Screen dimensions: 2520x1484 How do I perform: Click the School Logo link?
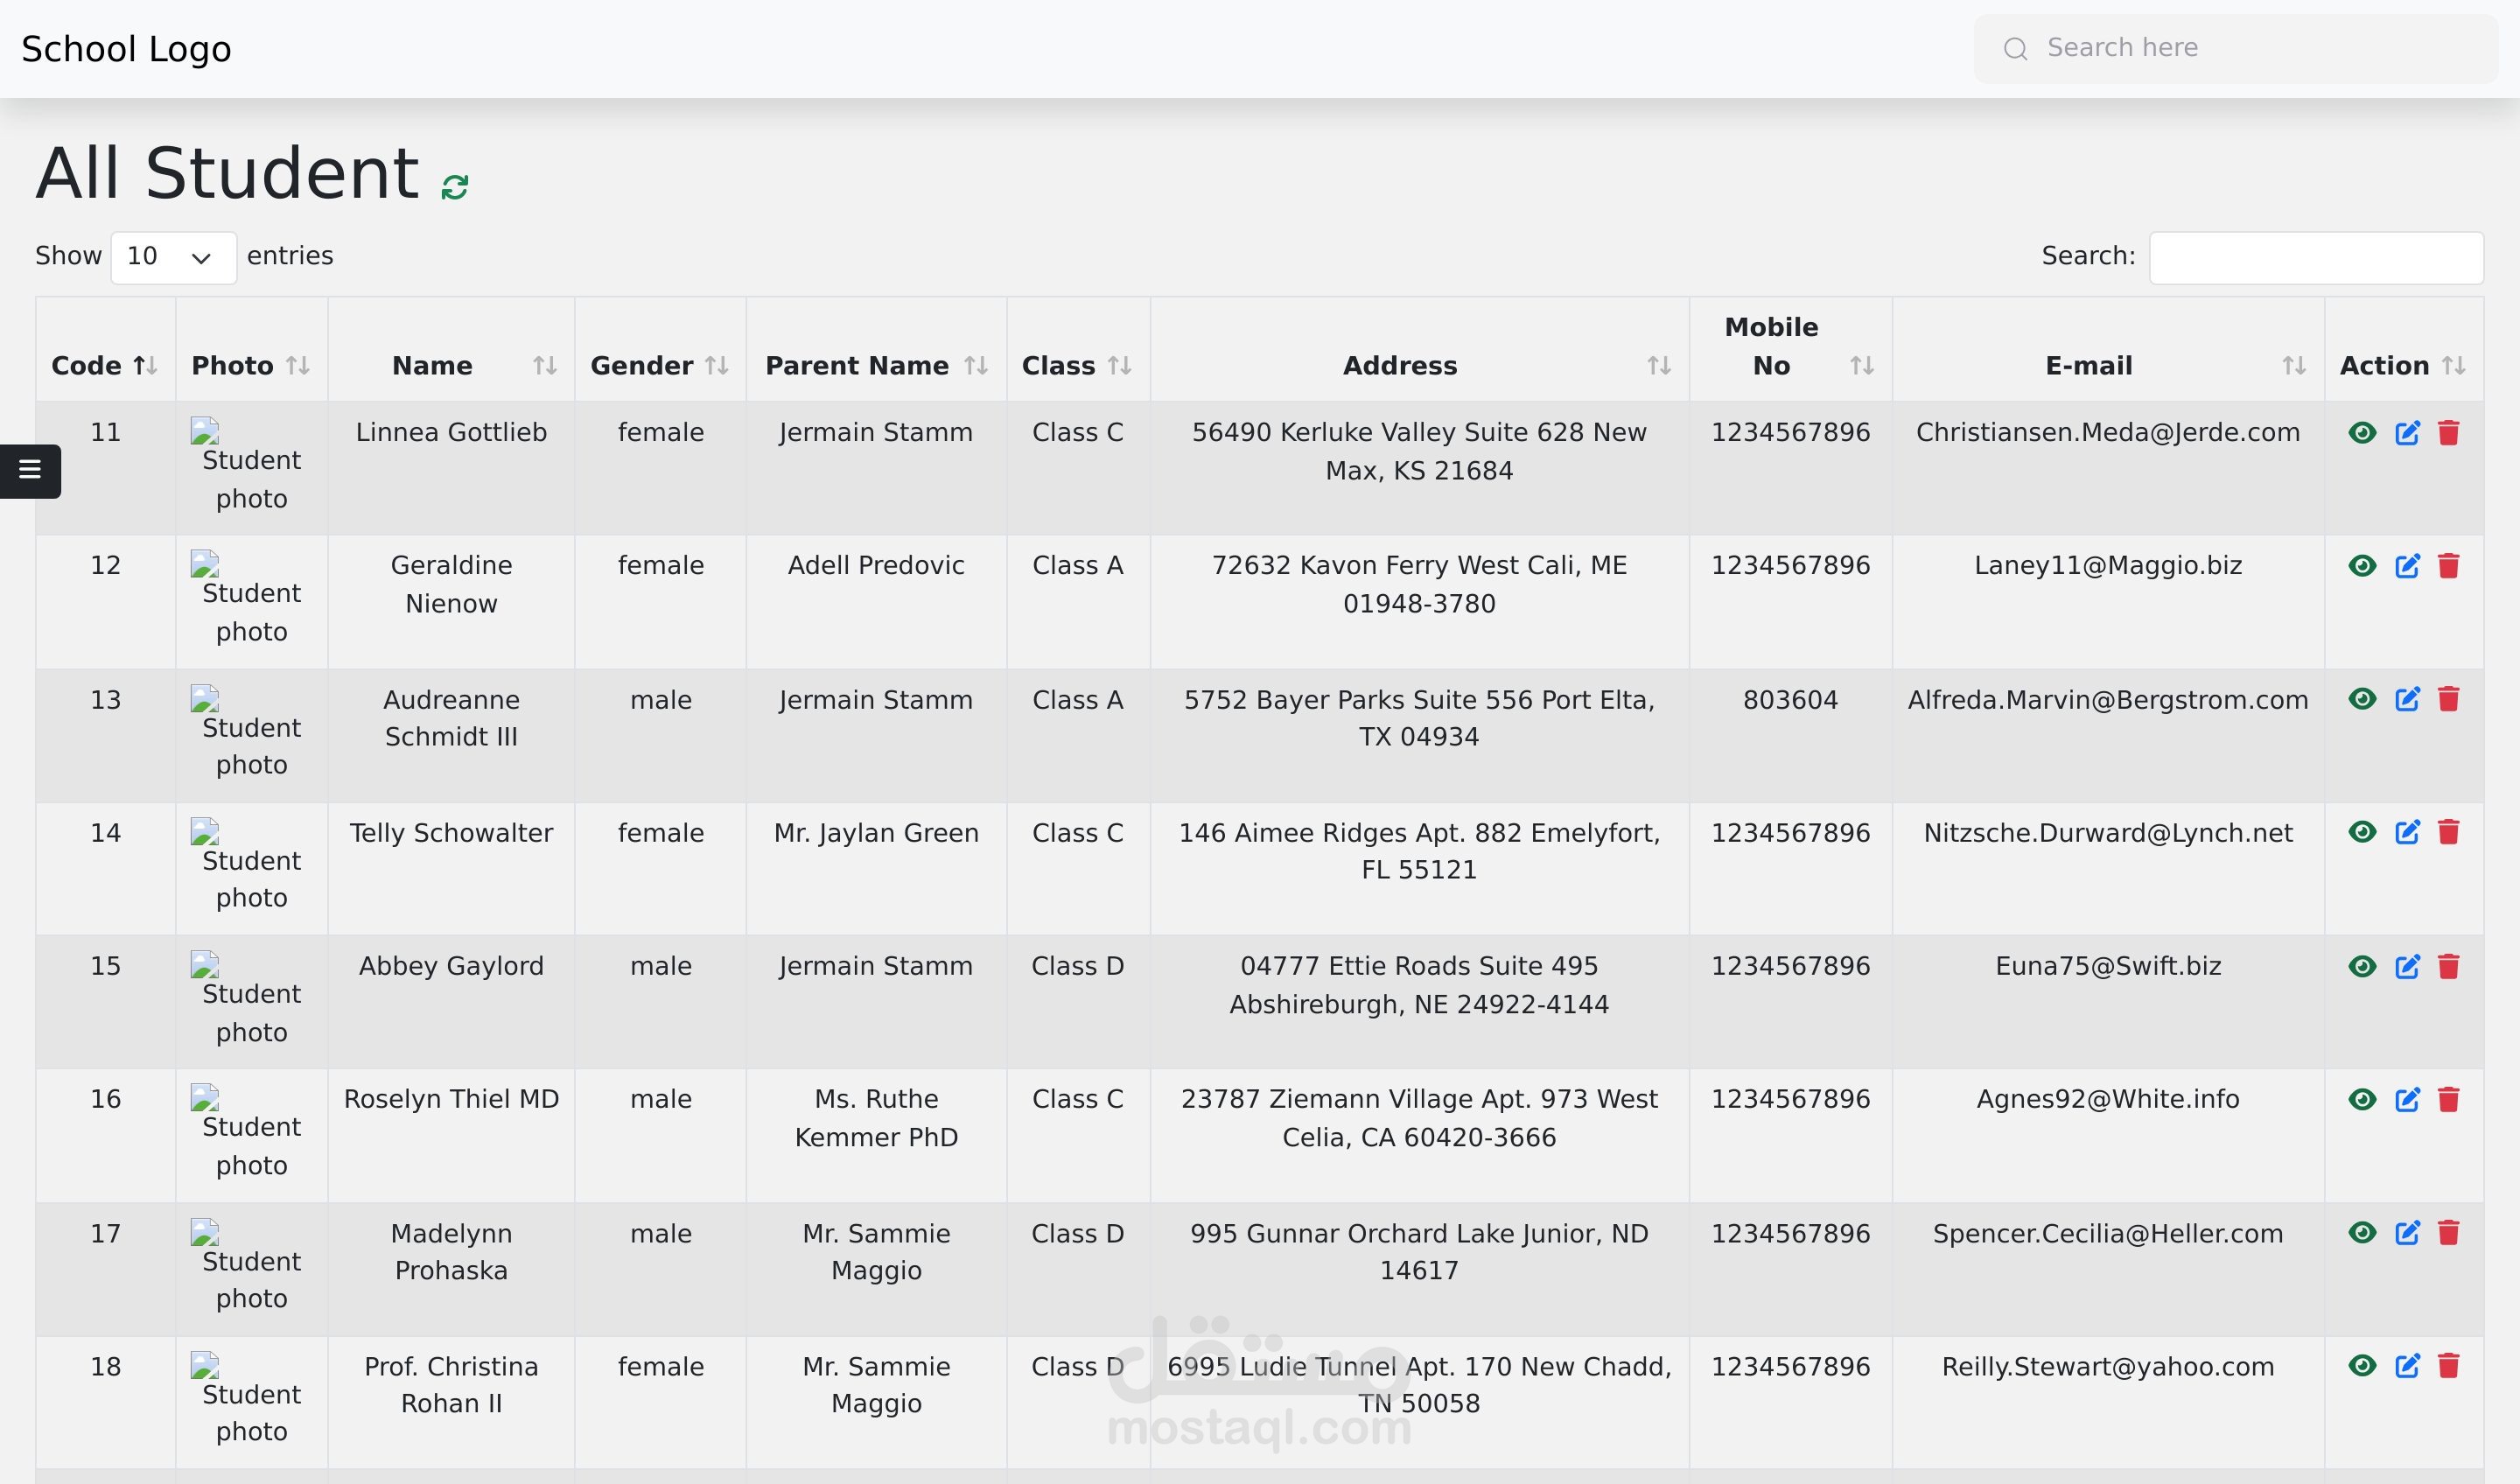point(126,49)
